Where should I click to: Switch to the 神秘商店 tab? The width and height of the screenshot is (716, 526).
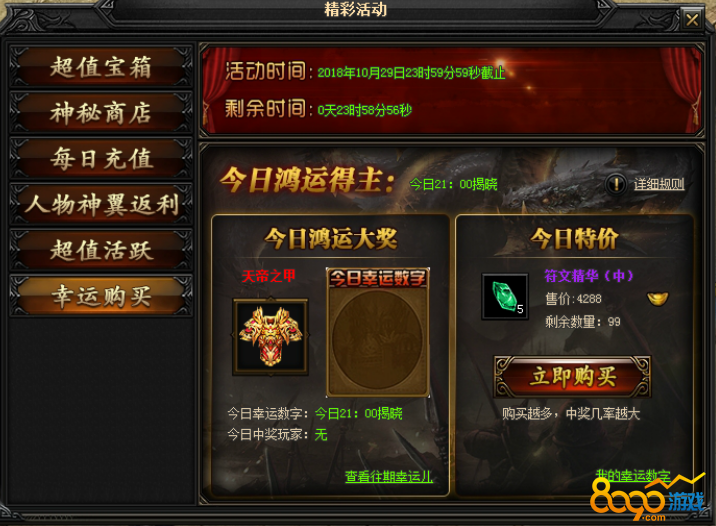click(101, 113)
